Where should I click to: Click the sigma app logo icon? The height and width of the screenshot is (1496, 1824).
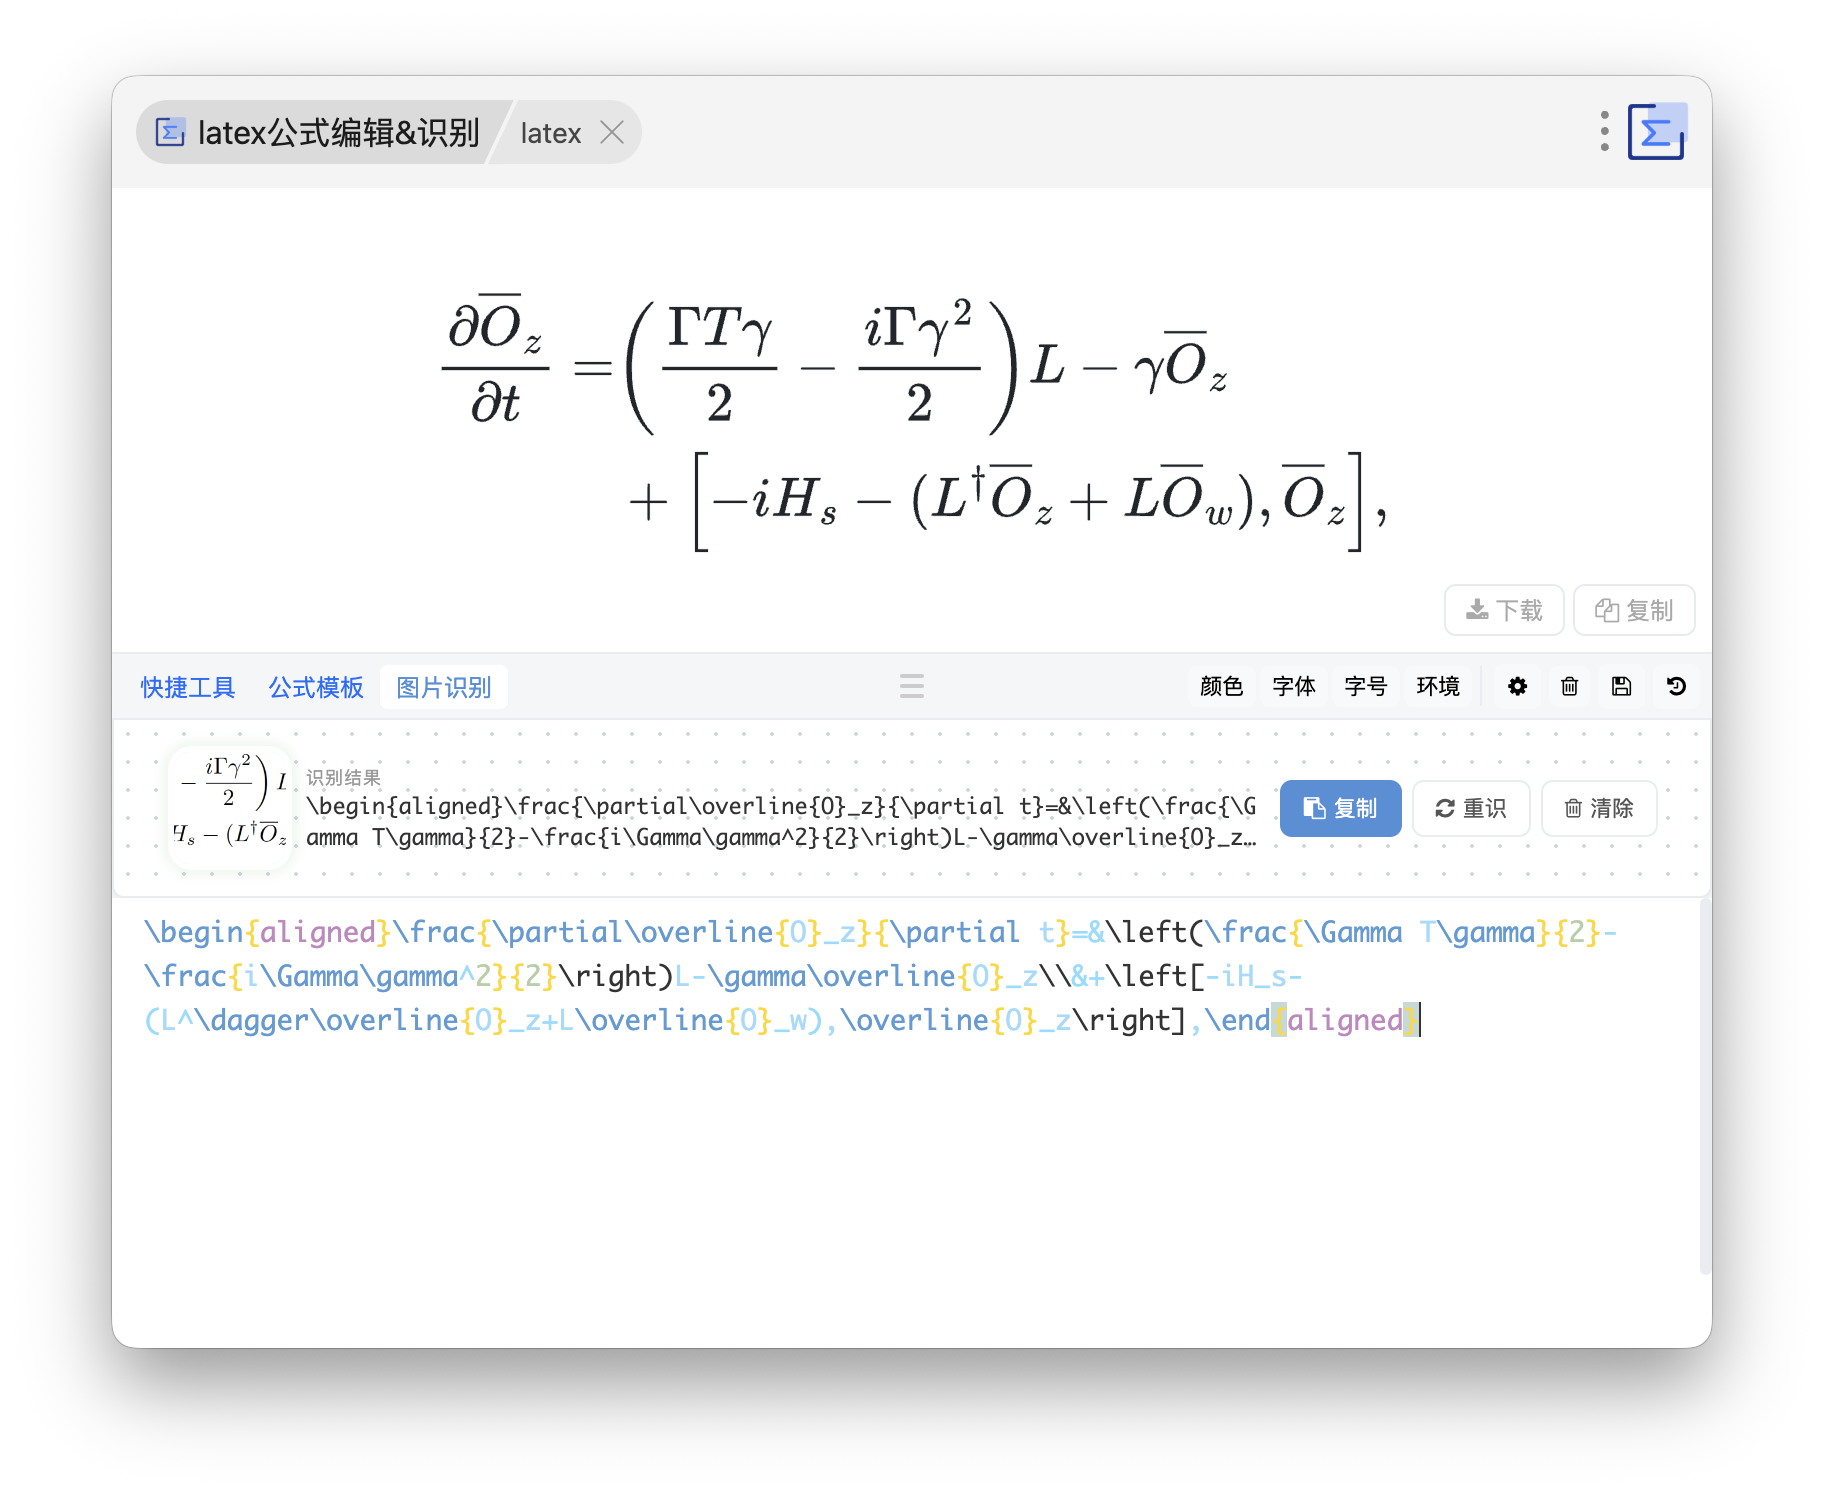point(1656,132)
